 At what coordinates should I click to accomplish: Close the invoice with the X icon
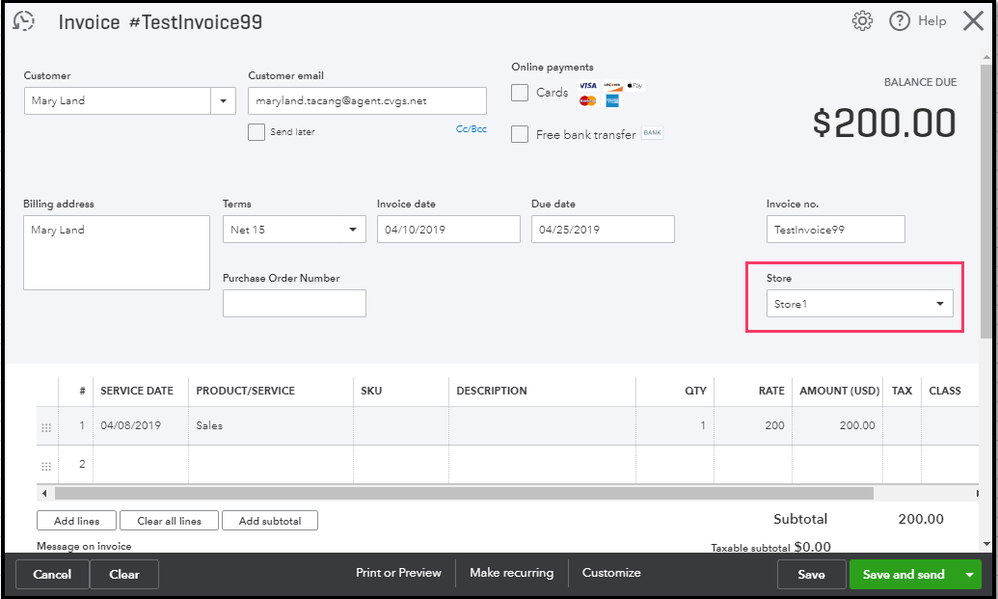(x=973, y=21)
